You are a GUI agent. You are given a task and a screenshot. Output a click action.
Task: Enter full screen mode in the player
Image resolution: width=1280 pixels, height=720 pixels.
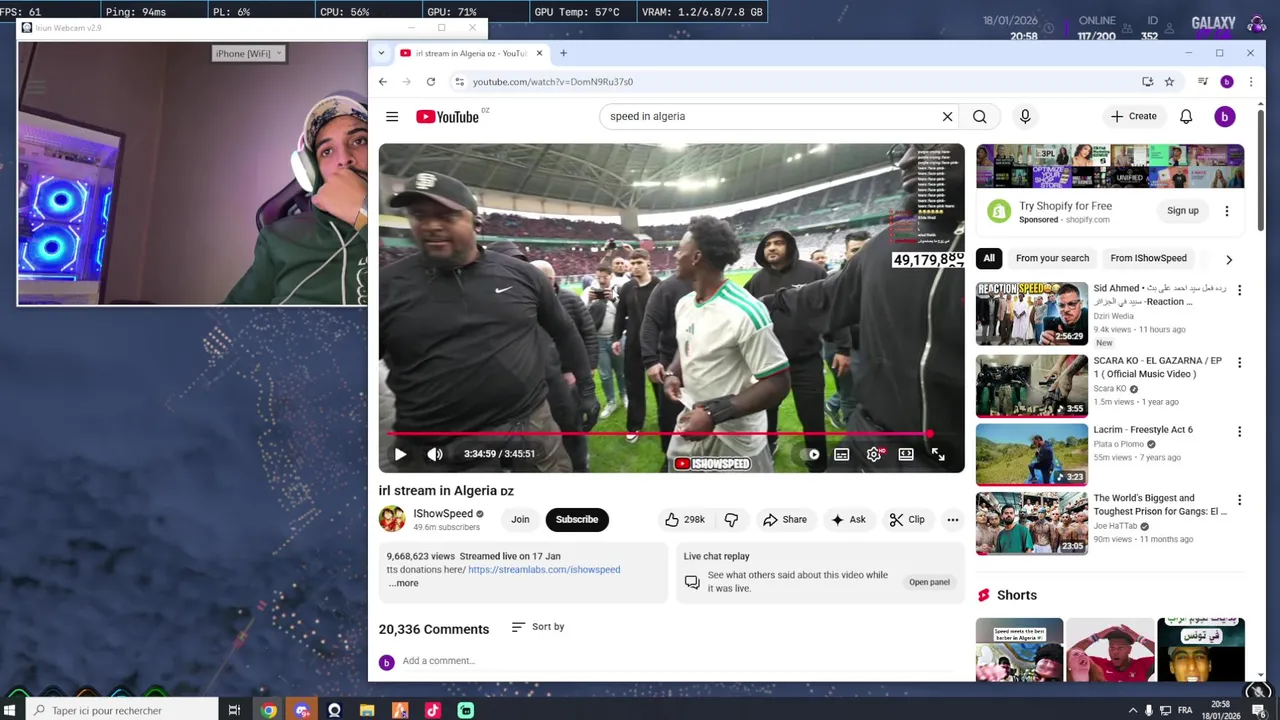938,454
